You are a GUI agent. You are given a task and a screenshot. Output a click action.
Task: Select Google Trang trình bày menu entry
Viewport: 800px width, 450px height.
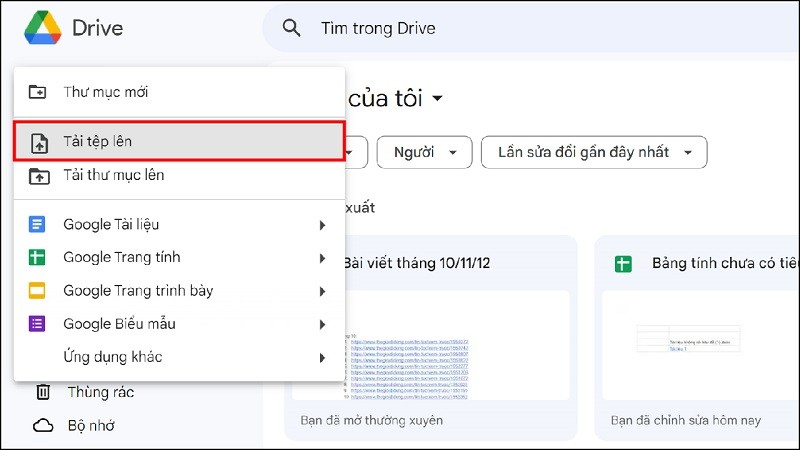click(180, 291)
